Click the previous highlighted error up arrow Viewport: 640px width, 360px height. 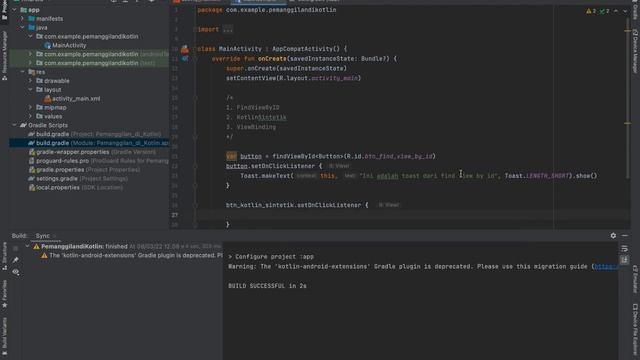pos(616,11)
